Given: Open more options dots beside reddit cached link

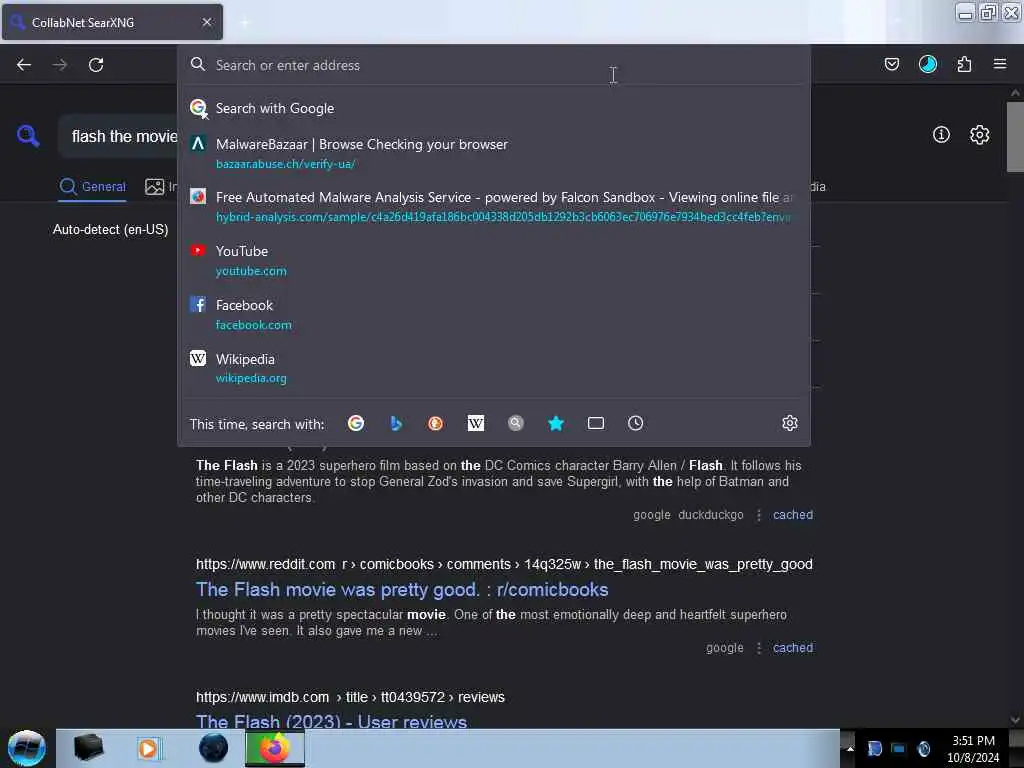Looking at the screenshot, I should (758, 648).
